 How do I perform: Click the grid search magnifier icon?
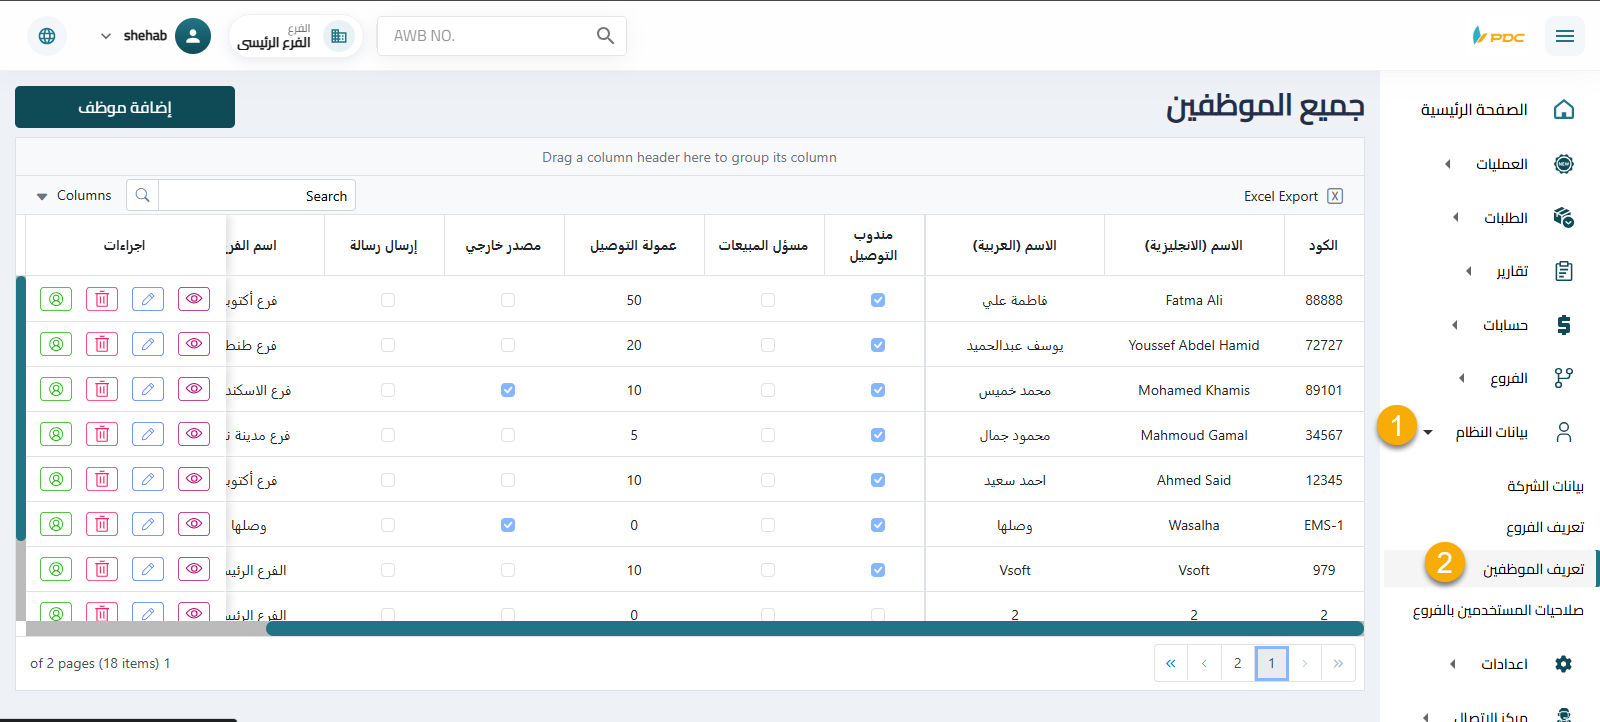pyautogui.click(x=143, y=195)
